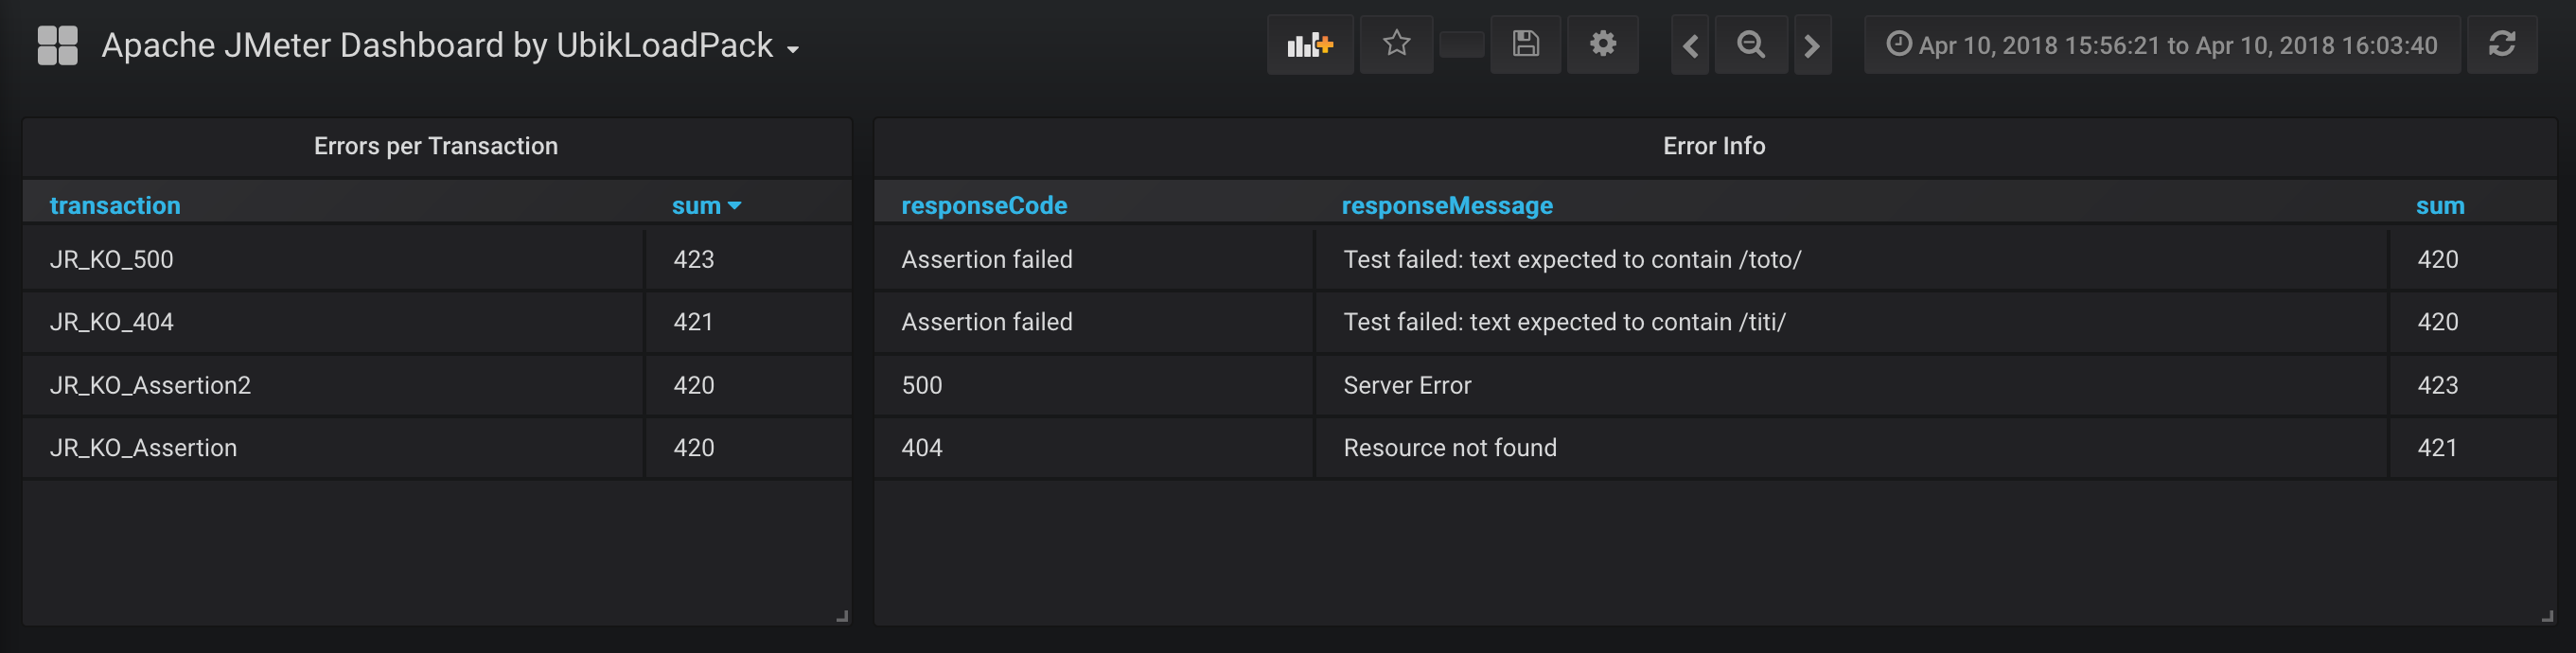Toggle sorting by the transaction column header
2576x653 pixels.
coord(115,206)
